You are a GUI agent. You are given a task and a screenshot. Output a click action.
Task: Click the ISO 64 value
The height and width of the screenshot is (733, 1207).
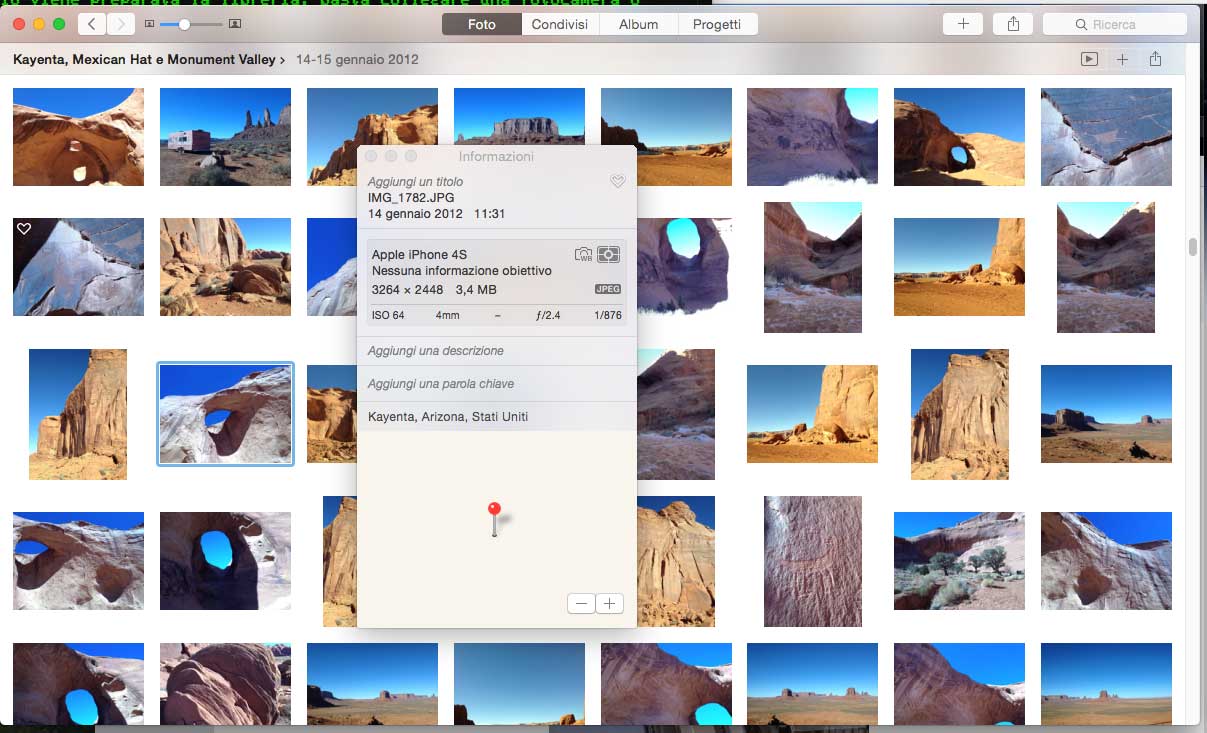tap(388, 316)
